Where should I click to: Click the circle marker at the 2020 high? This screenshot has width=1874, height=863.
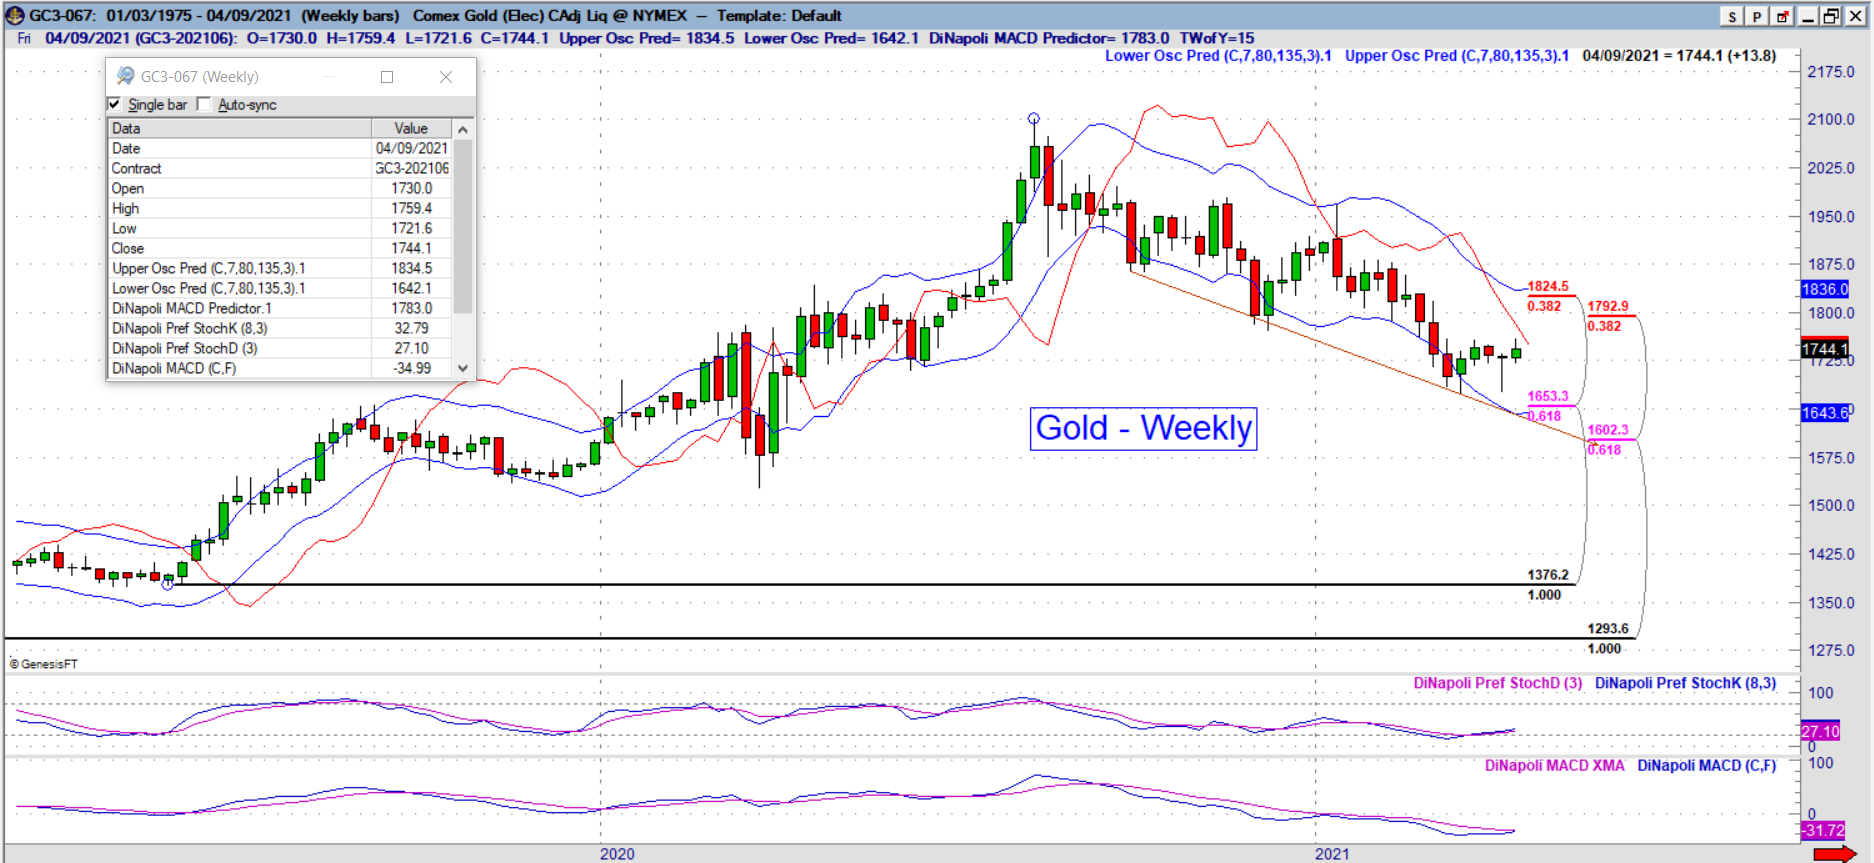click(1034, 118)
